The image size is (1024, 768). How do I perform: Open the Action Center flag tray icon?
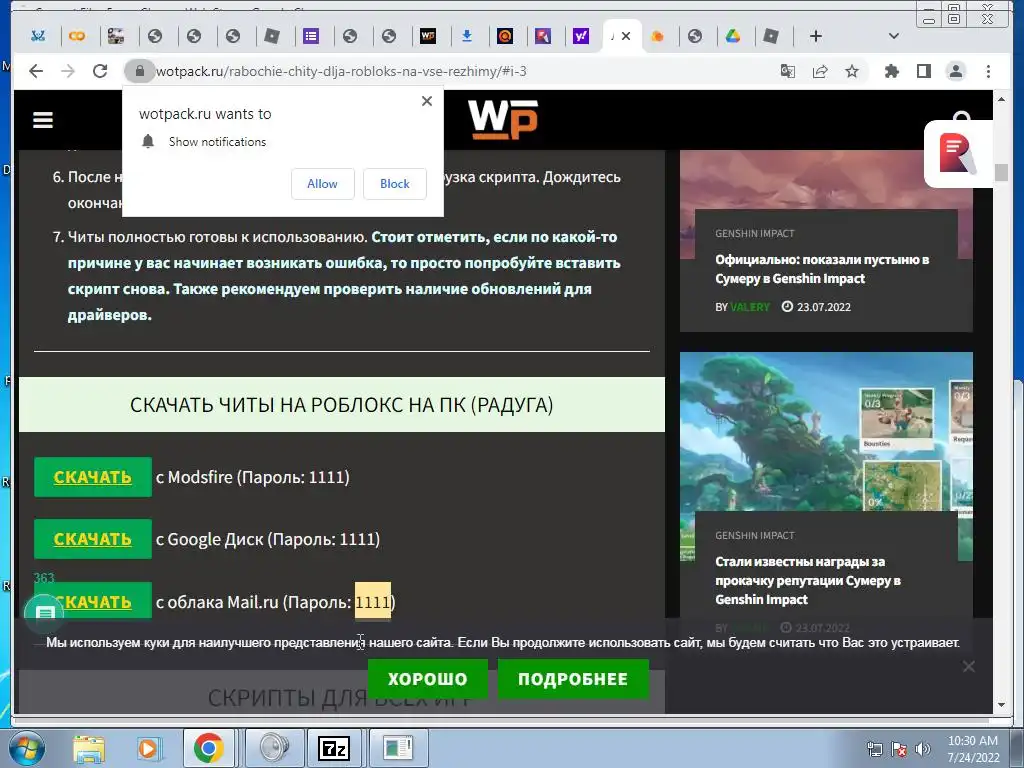pyautogui.click(x=899, y=749)
